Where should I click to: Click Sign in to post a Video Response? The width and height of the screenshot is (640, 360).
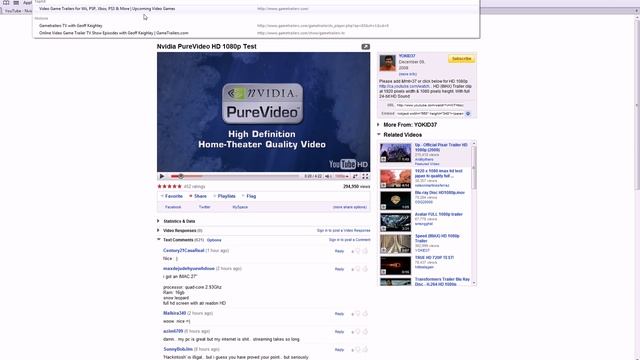[344, 231]
